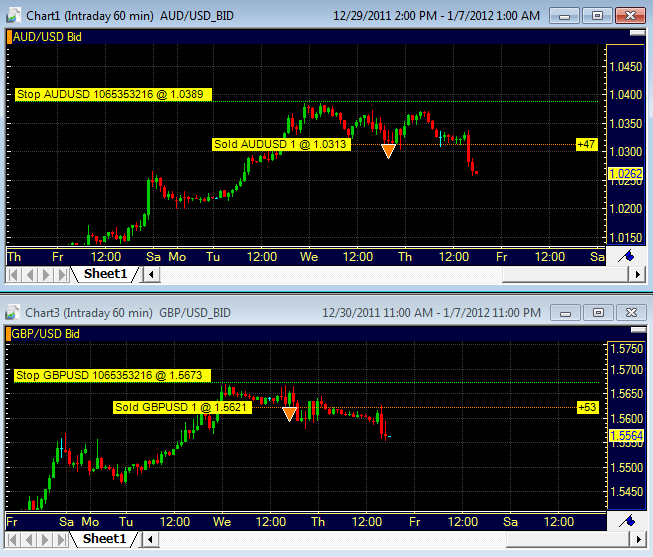Click the GBP/USD chart pushpin icon

[627, 521]
